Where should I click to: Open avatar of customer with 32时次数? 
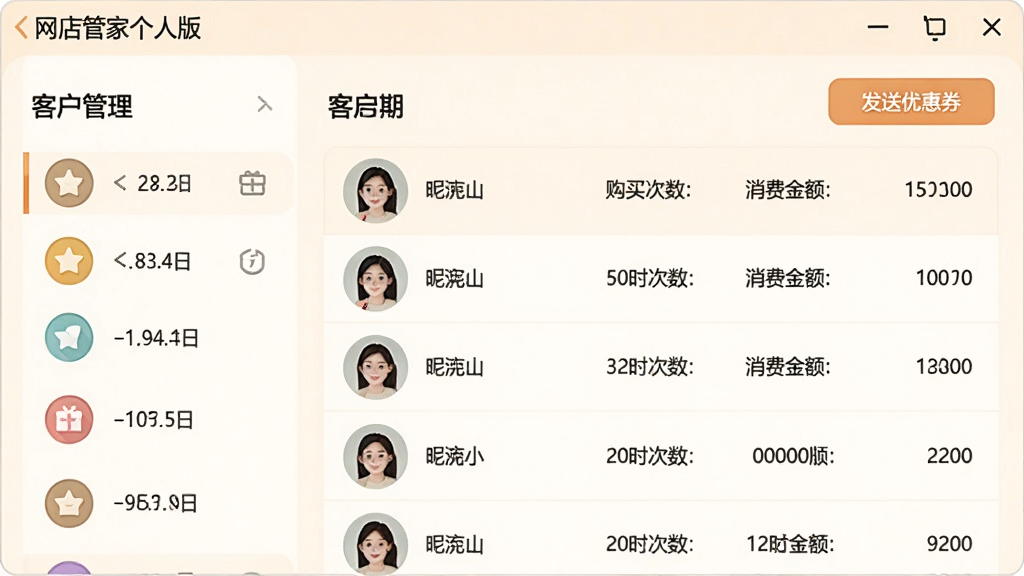tap(376, 367)
